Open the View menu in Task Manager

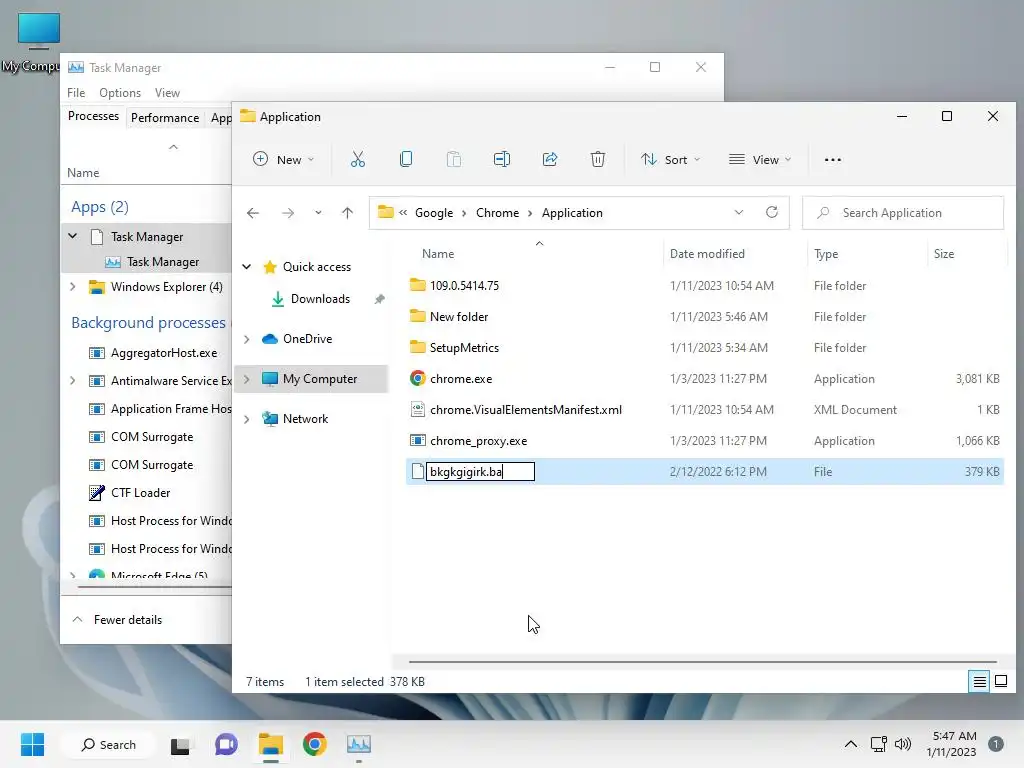click(167, 93)
